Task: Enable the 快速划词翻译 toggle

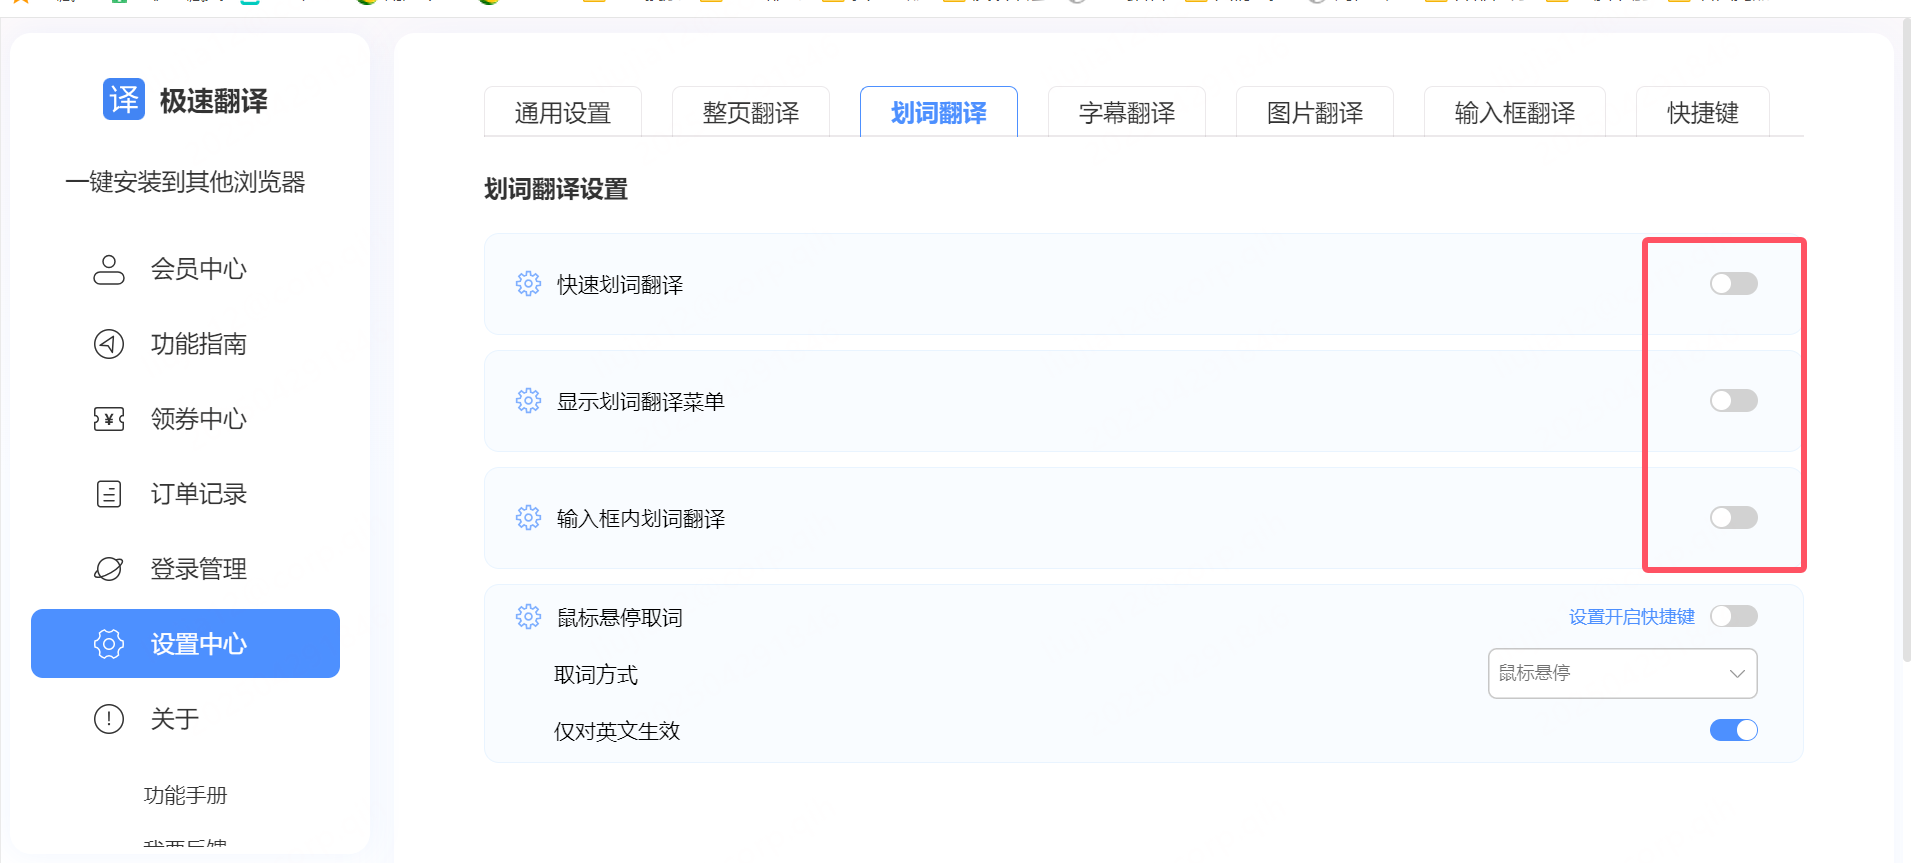Action: (x=1733, y=284)
